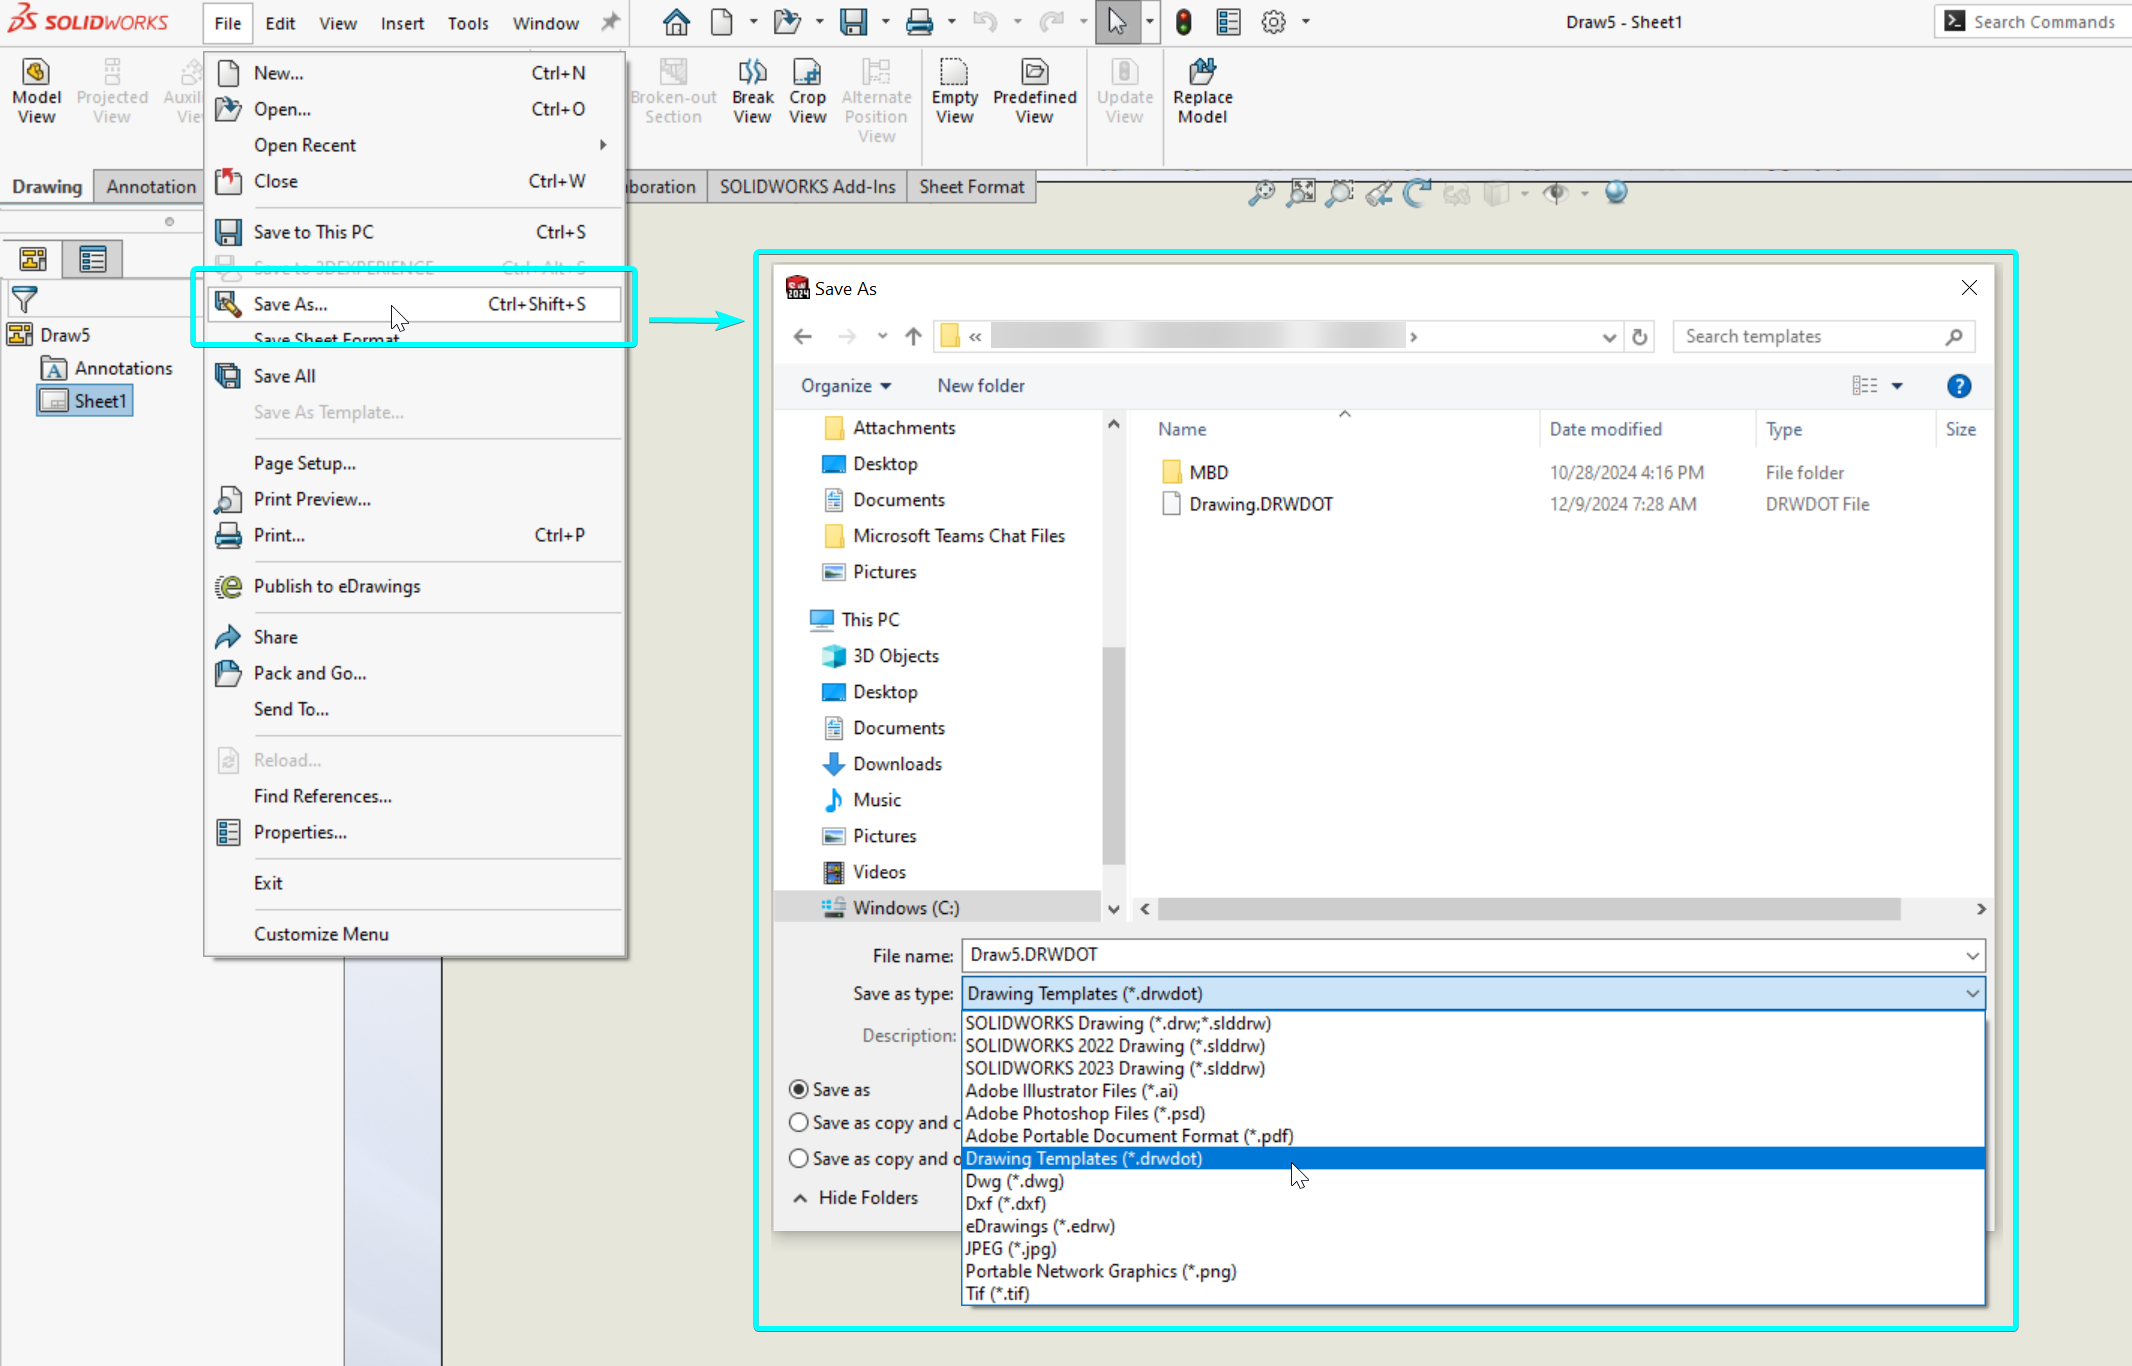This screenshot has width=2132, height=1366.
Task: Choose 'Save As...' from the File menu
Action: [414, 304]
